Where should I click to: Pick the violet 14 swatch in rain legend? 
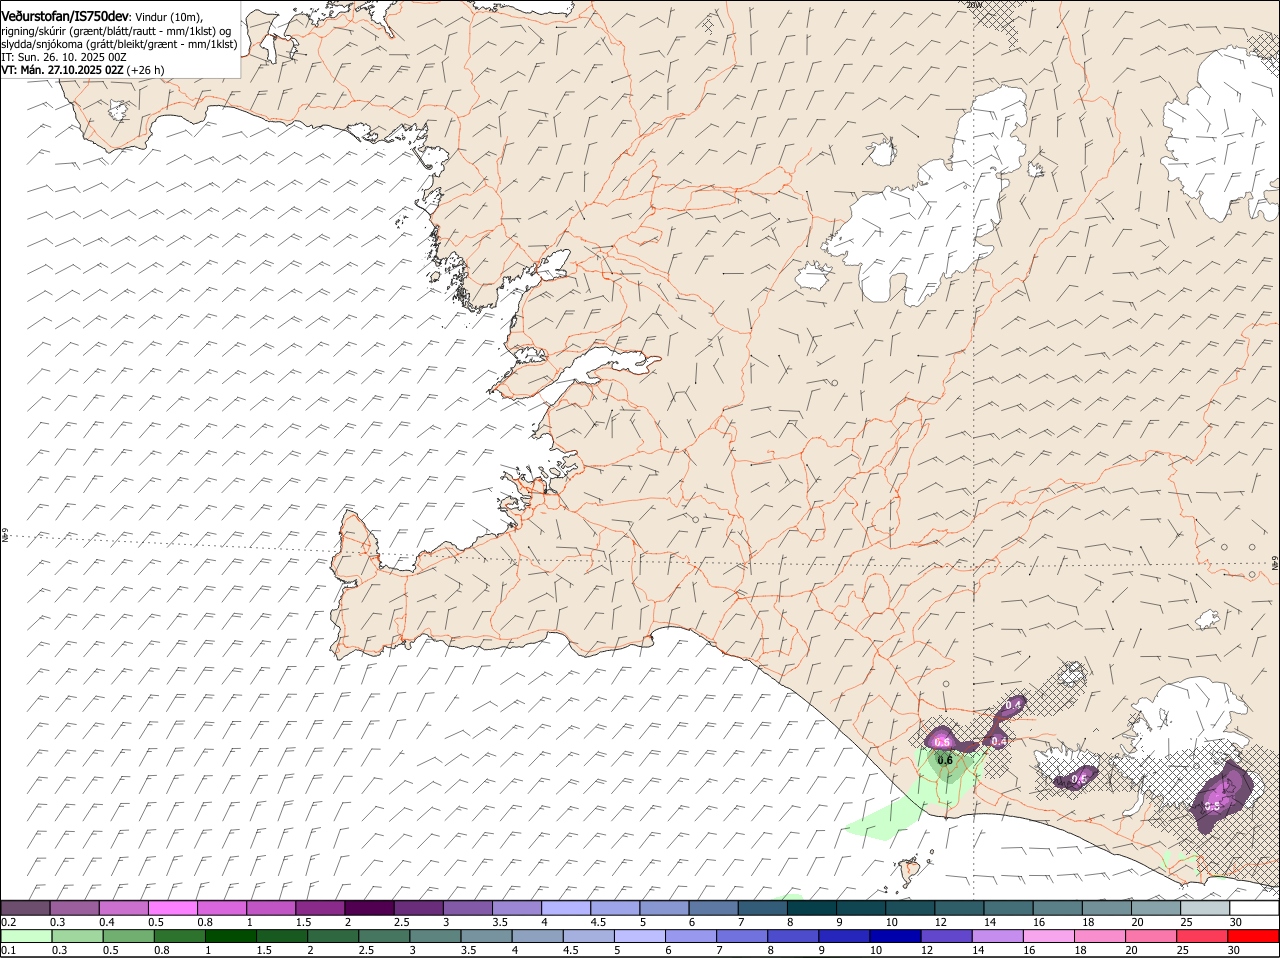(x=997, y=936)
